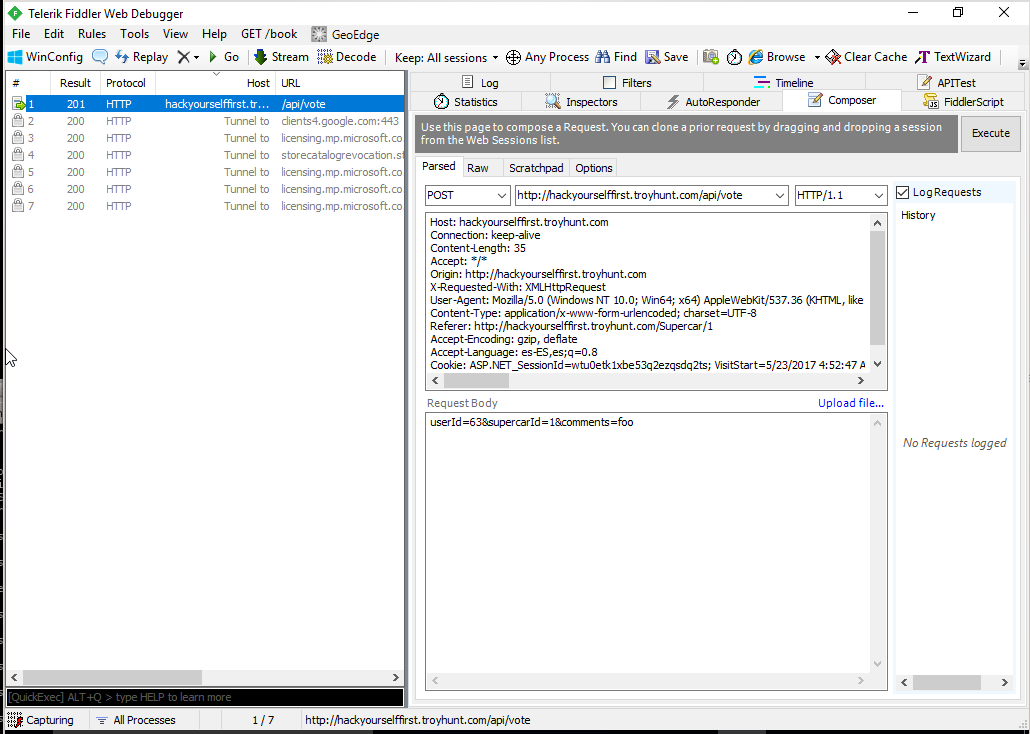This screenshot has width=1030, height=734.
Task: Click the Browse Internet Explorer icon
Action: click(x=756, y=57)
